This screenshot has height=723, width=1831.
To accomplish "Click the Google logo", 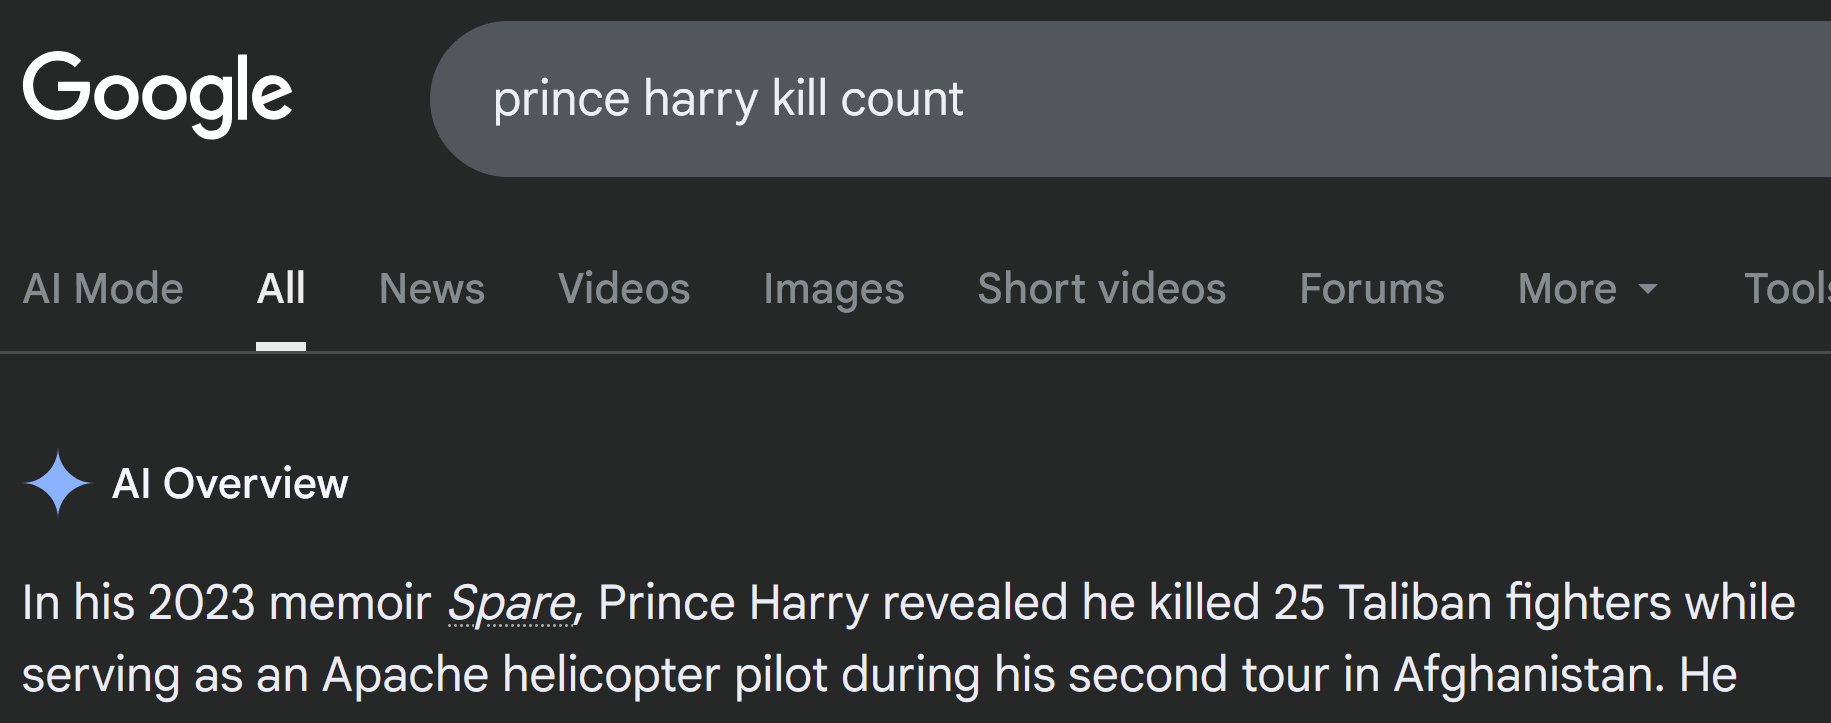I will point(157,93).
